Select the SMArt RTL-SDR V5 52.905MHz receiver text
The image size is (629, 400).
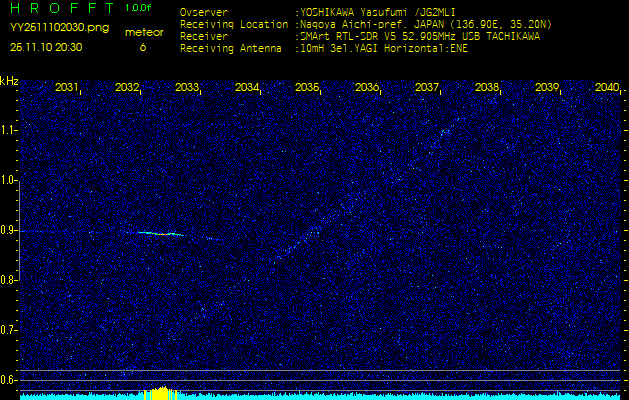420,37
